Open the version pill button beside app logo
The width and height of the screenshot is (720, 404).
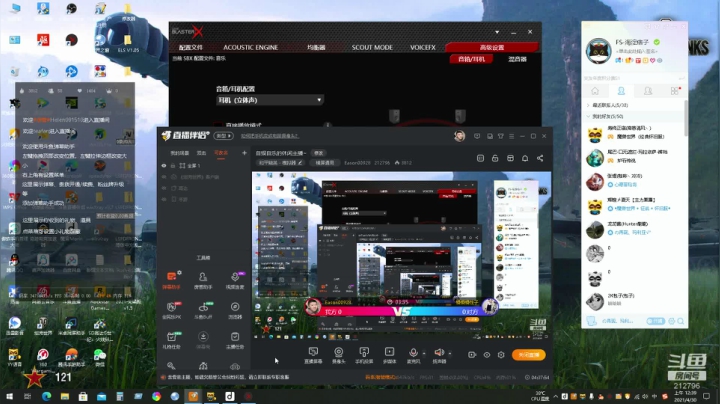[x=224, y=136]
